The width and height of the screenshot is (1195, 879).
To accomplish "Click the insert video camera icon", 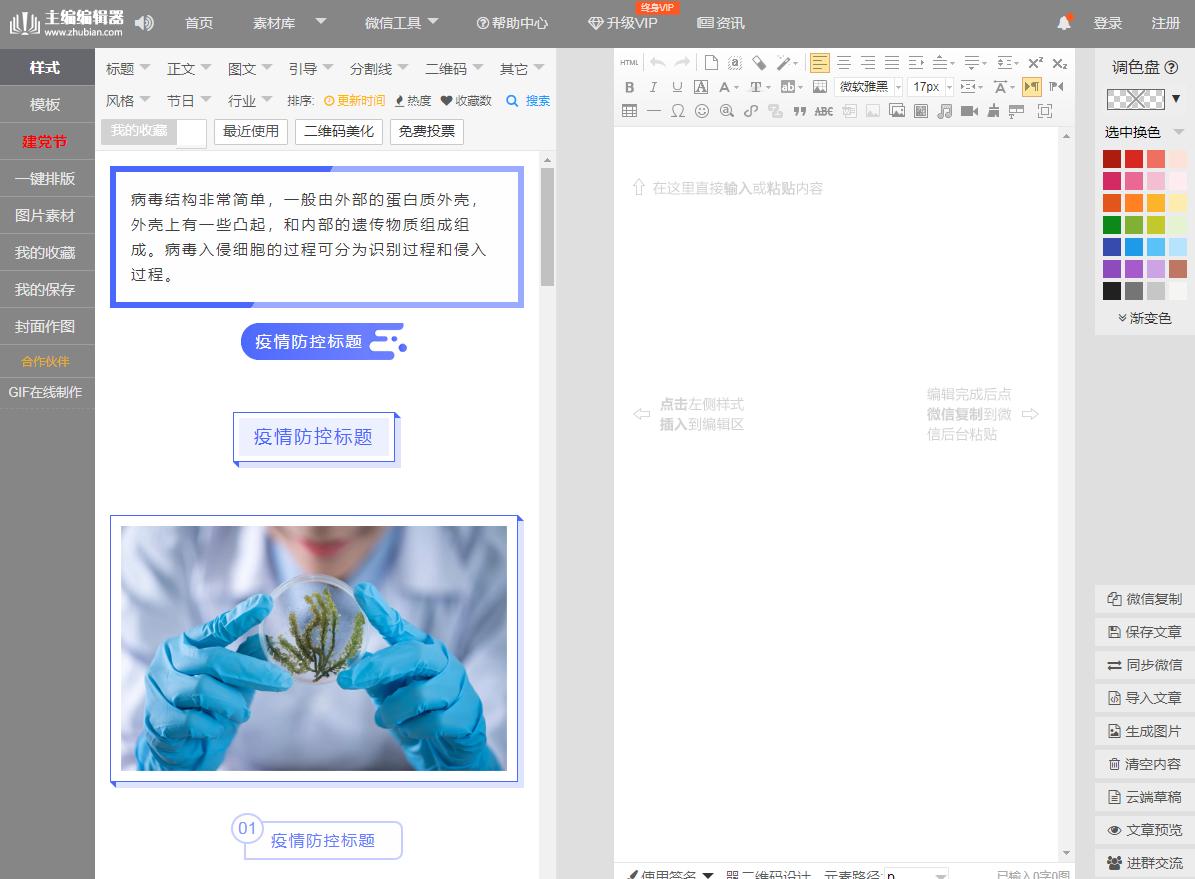I will 968,111.
